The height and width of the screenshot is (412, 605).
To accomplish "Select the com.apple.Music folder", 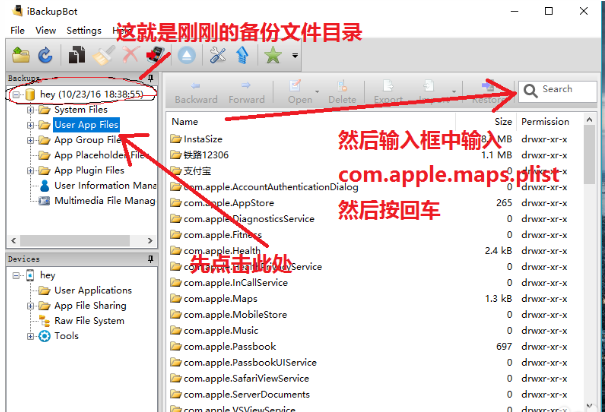I will 221,331.
